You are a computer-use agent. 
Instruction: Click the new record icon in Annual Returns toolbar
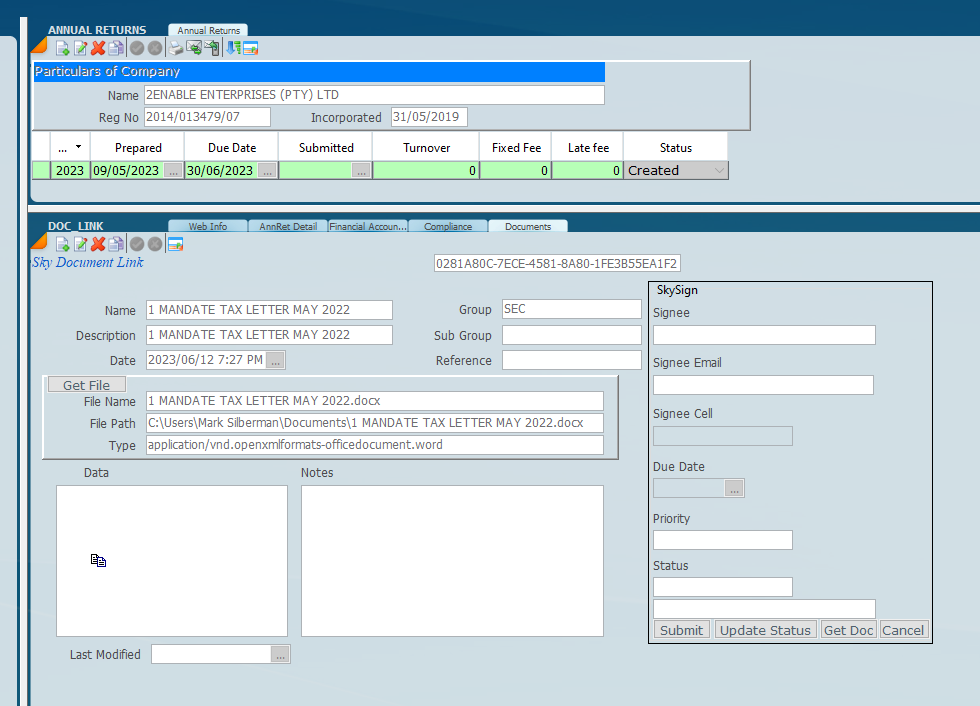(62, 48)
